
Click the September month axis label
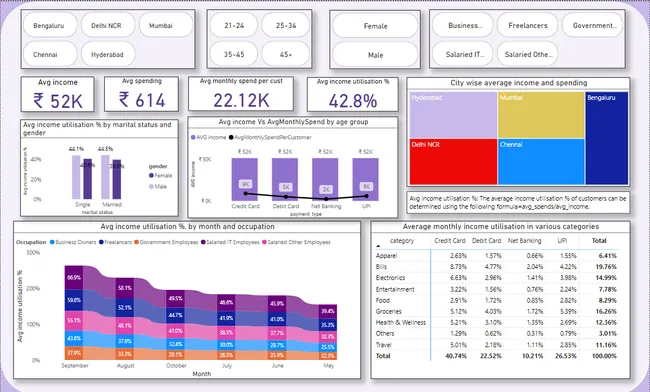point(75,365)
